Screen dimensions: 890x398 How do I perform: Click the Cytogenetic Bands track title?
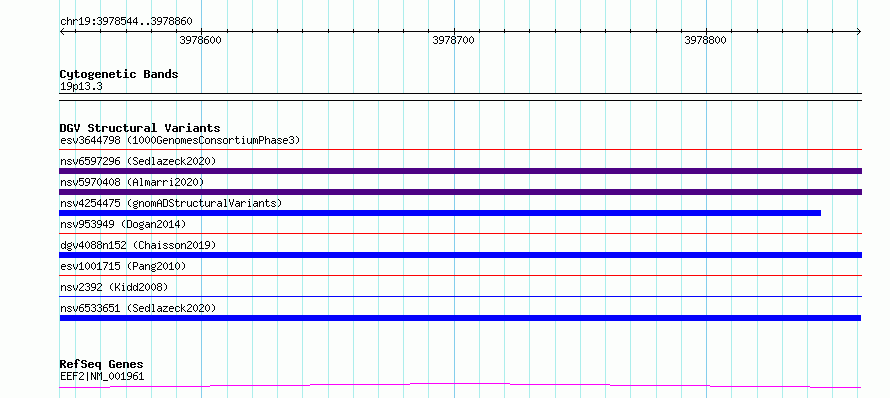(x=119, y=74)
